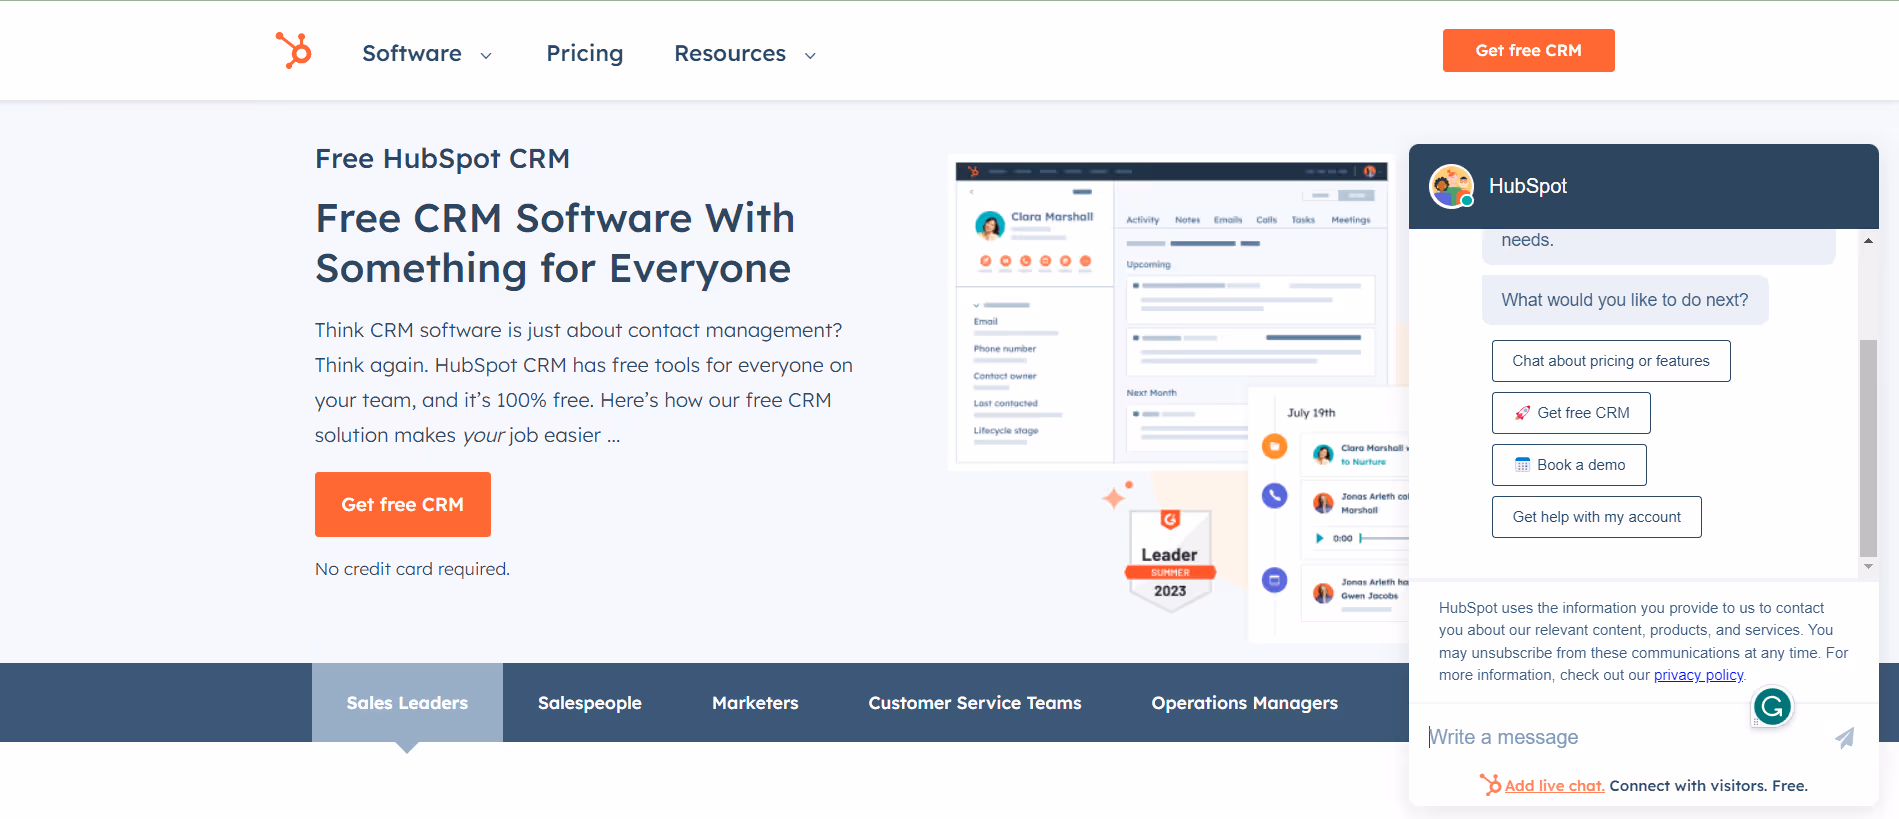Click the HubSpot chat avatar icon
Screen dimensions: 1899x819
pyautogui.click(x=1451, y=186)
